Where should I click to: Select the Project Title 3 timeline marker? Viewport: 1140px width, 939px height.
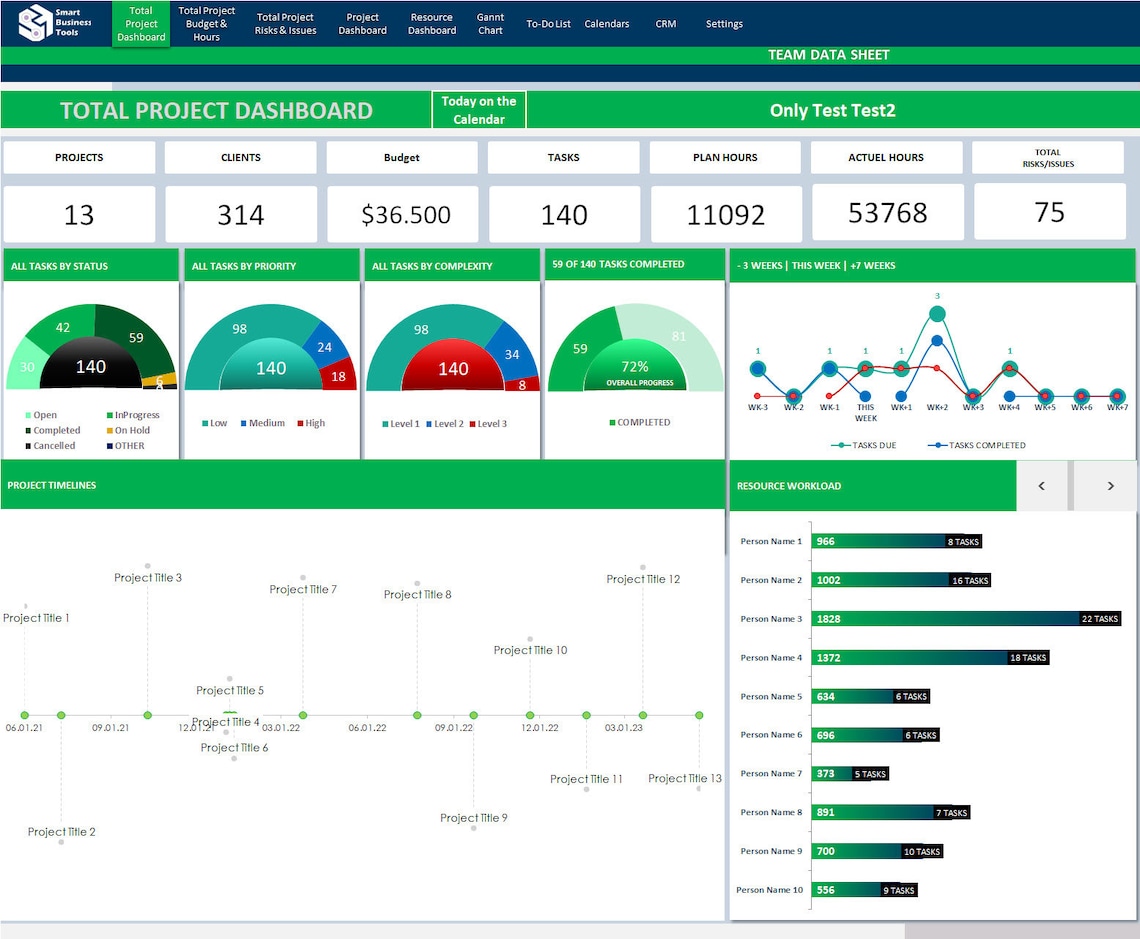[x=148, y=715]
